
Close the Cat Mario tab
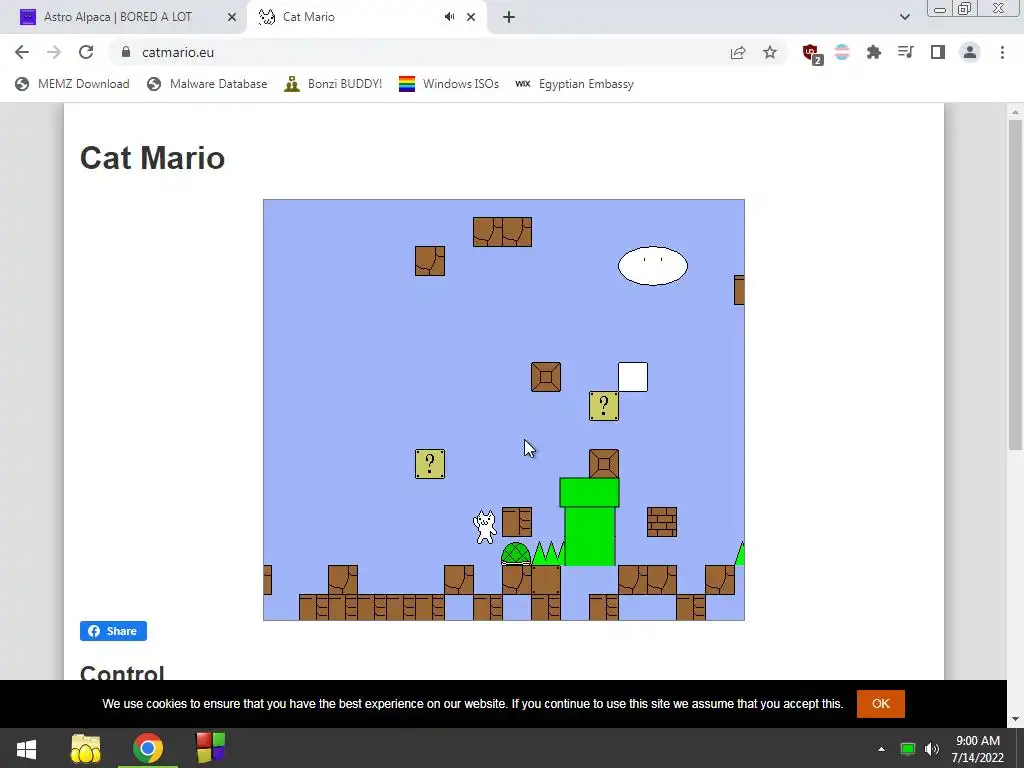click(x=471, y=17)
